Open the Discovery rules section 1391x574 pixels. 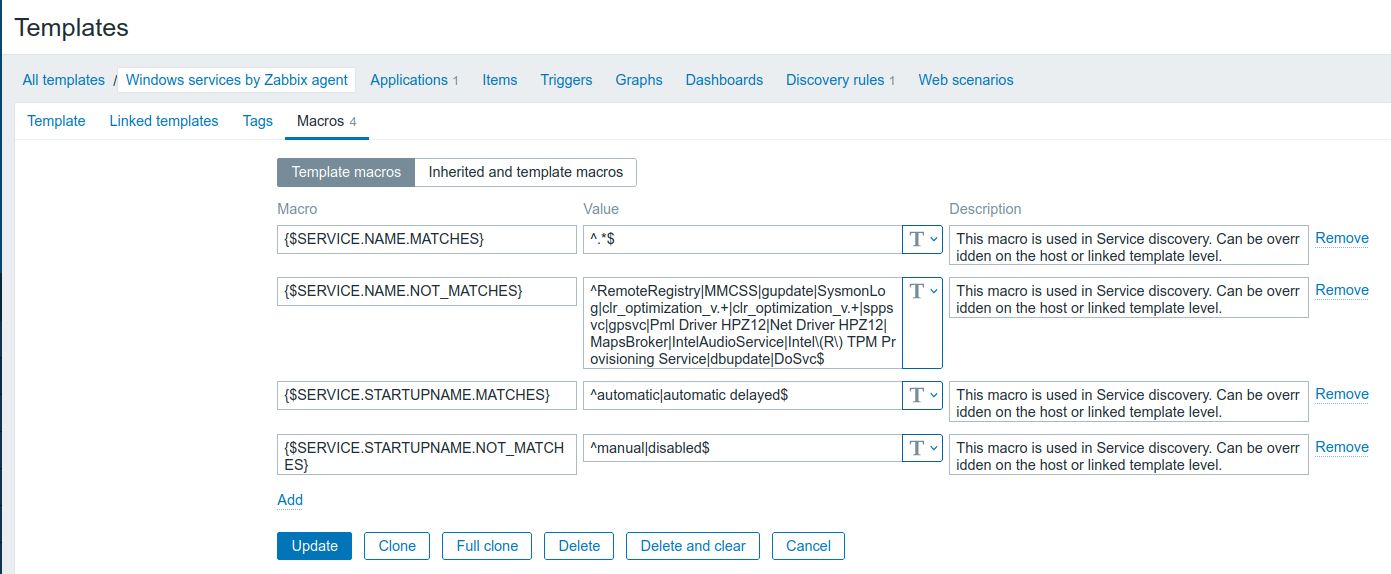pos(834,80)
